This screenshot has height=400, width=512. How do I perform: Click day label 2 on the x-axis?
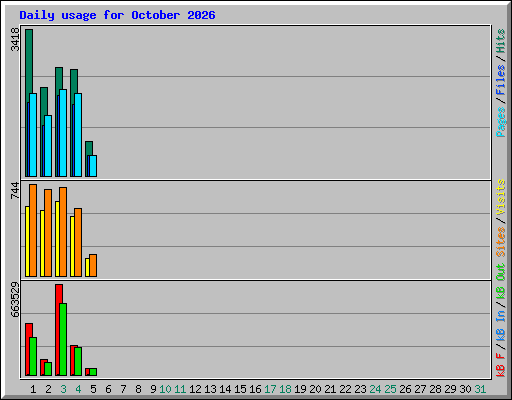point(48,389)
